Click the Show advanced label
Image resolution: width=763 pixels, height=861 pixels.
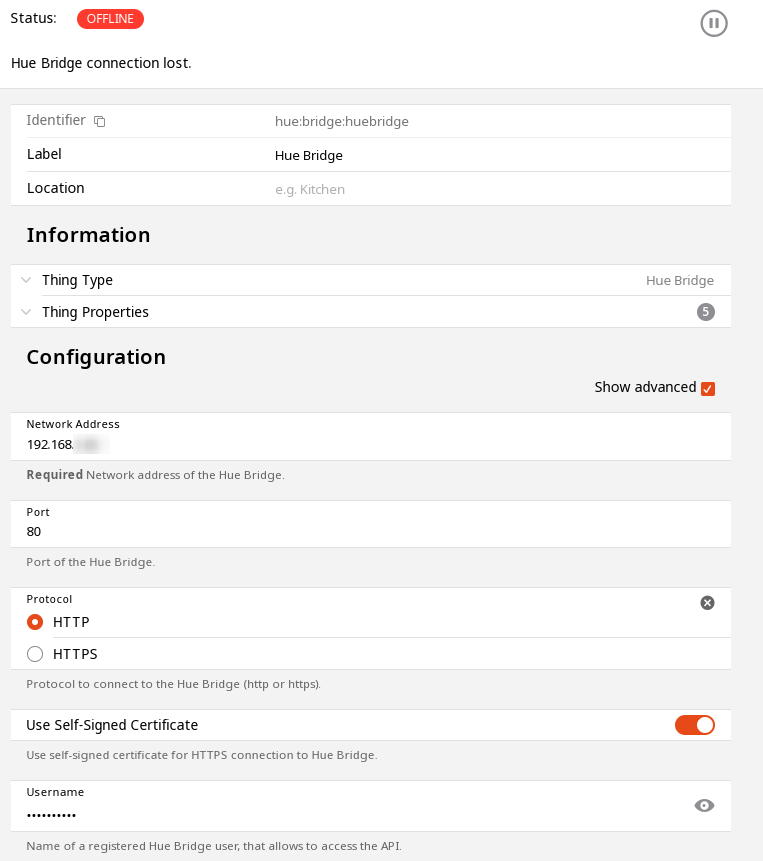point(645,387)
